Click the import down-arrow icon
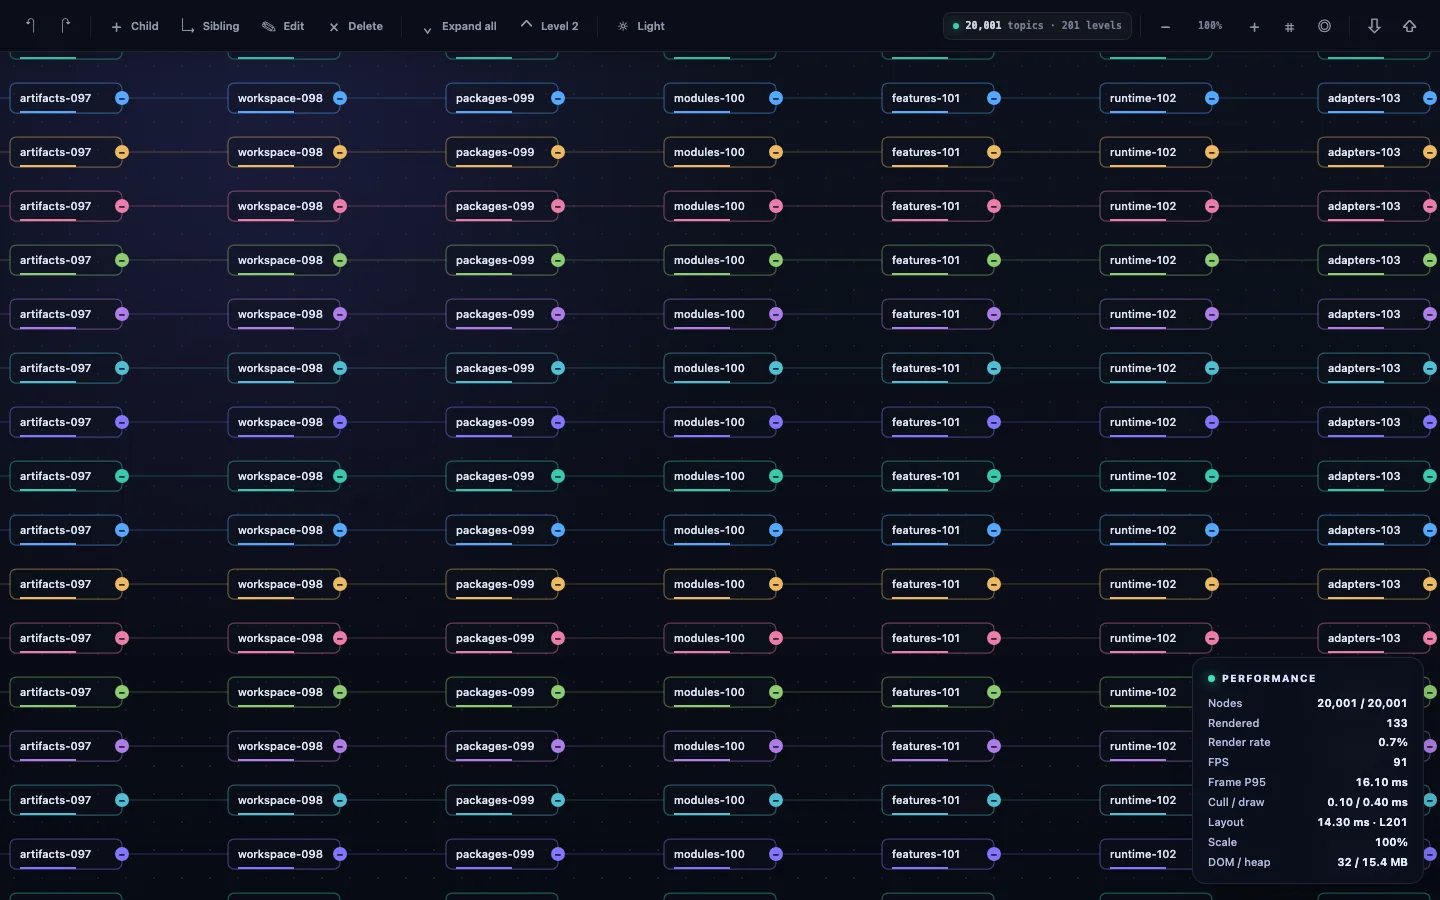 pos(1374,26)
